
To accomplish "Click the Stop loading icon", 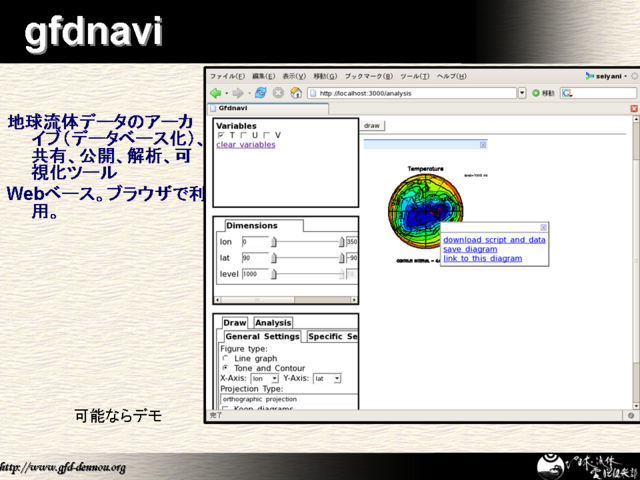I will [278, 93].
